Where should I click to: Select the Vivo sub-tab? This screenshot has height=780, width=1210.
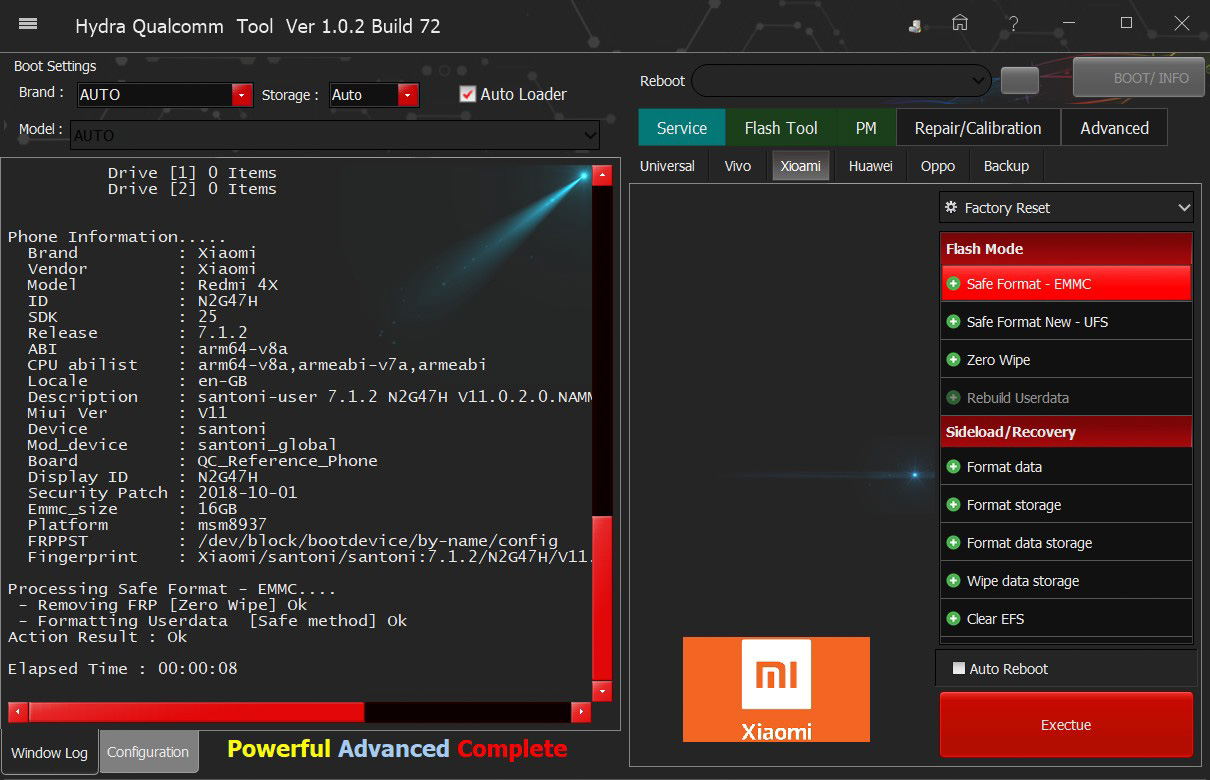tap(738, 166)
